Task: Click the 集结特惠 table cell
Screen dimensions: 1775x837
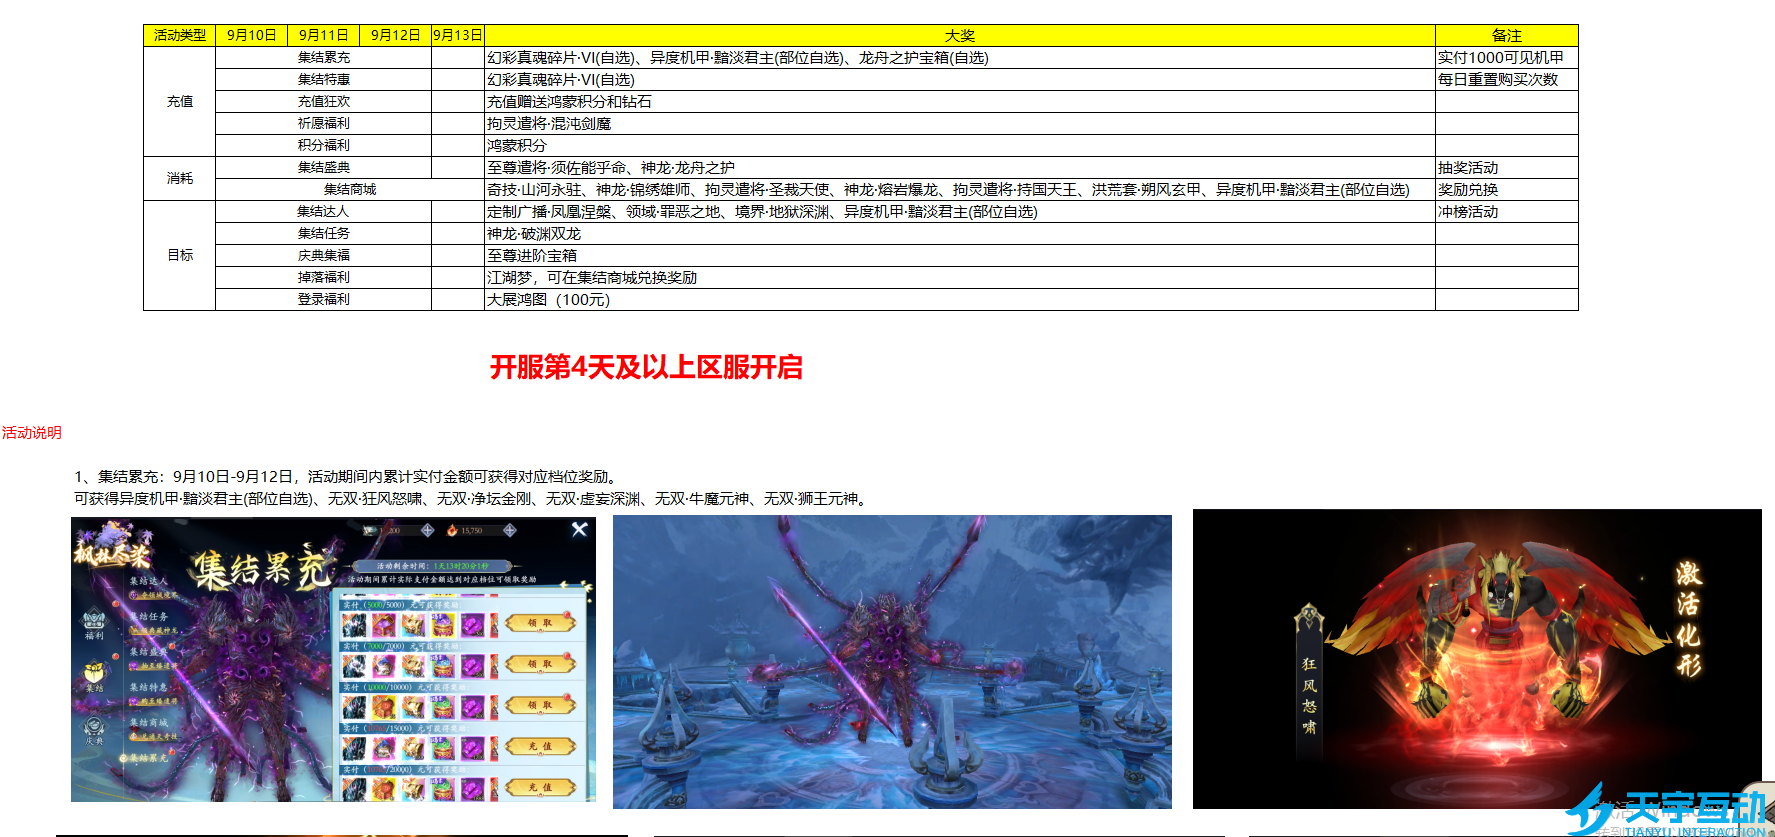Action: coord(324,79)
